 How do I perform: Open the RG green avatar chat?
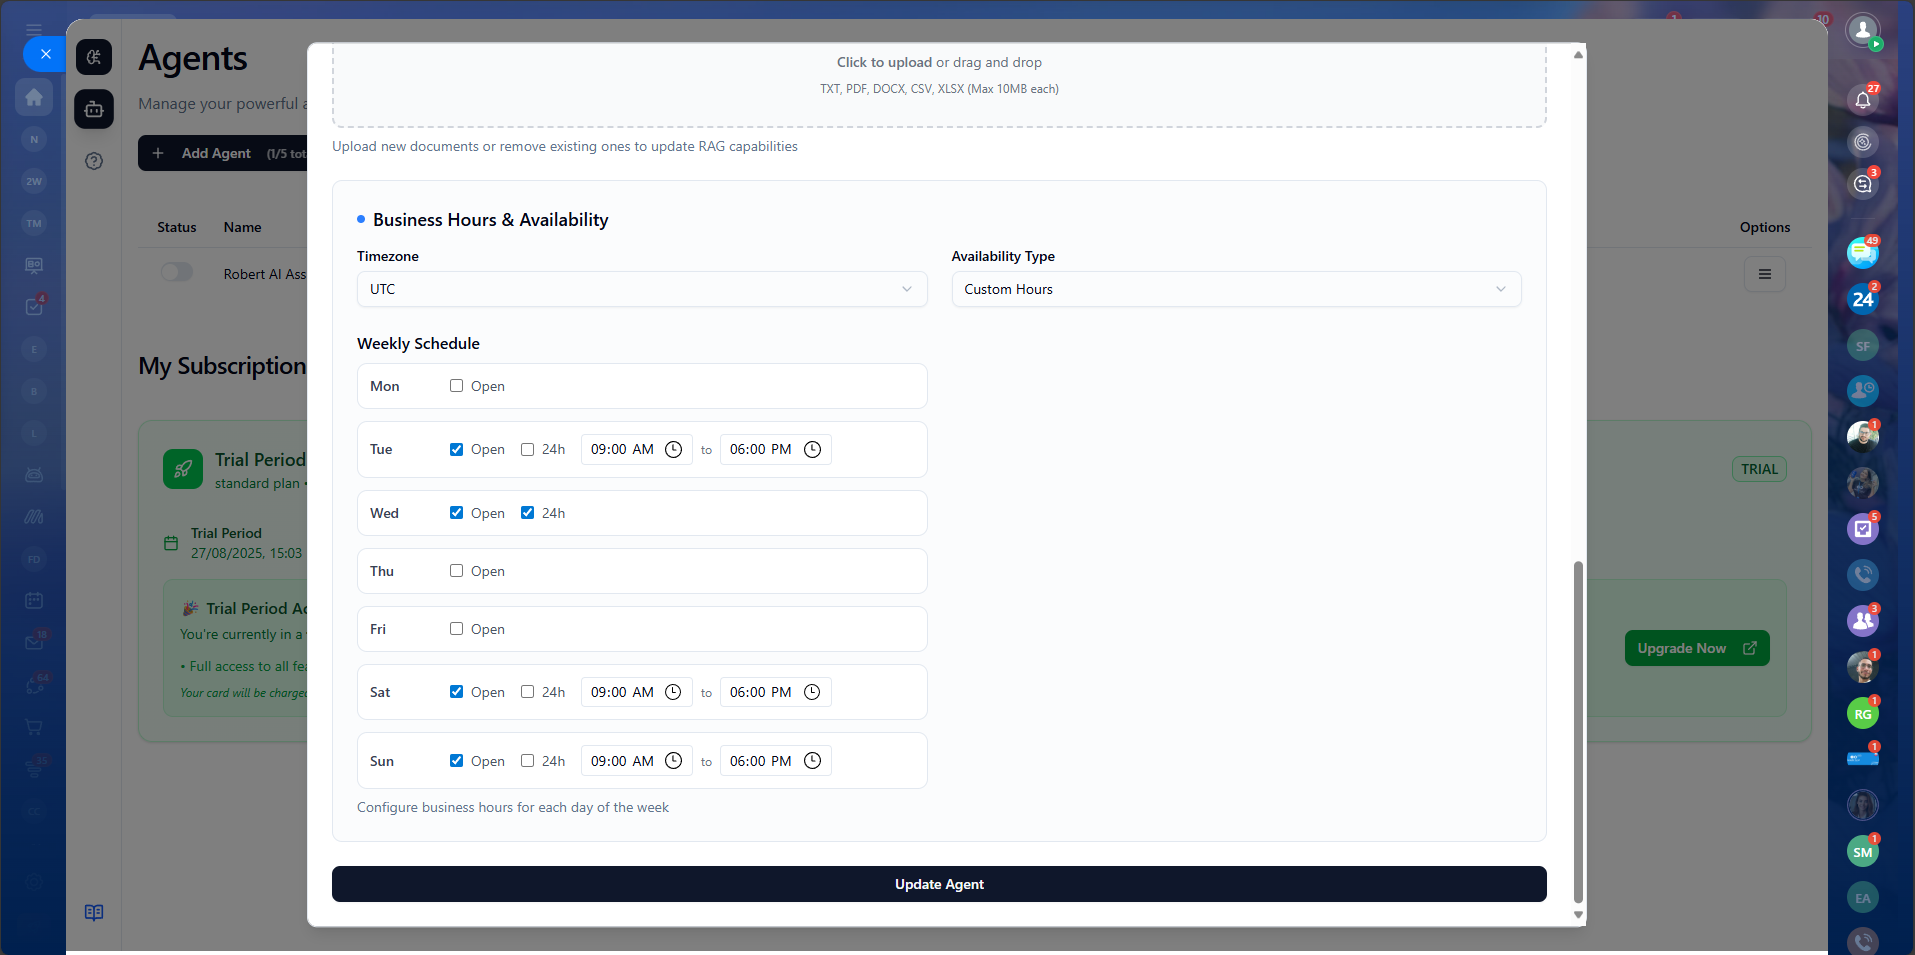pos(1862,714)
